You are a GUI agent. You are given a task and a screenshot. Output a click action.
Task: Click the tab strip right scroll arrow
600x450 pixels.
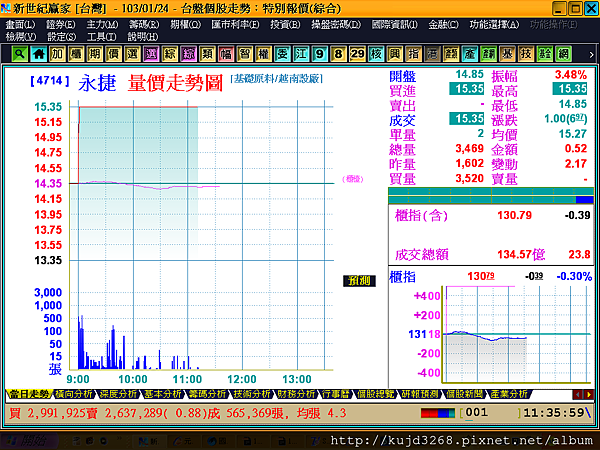point(588,394)
